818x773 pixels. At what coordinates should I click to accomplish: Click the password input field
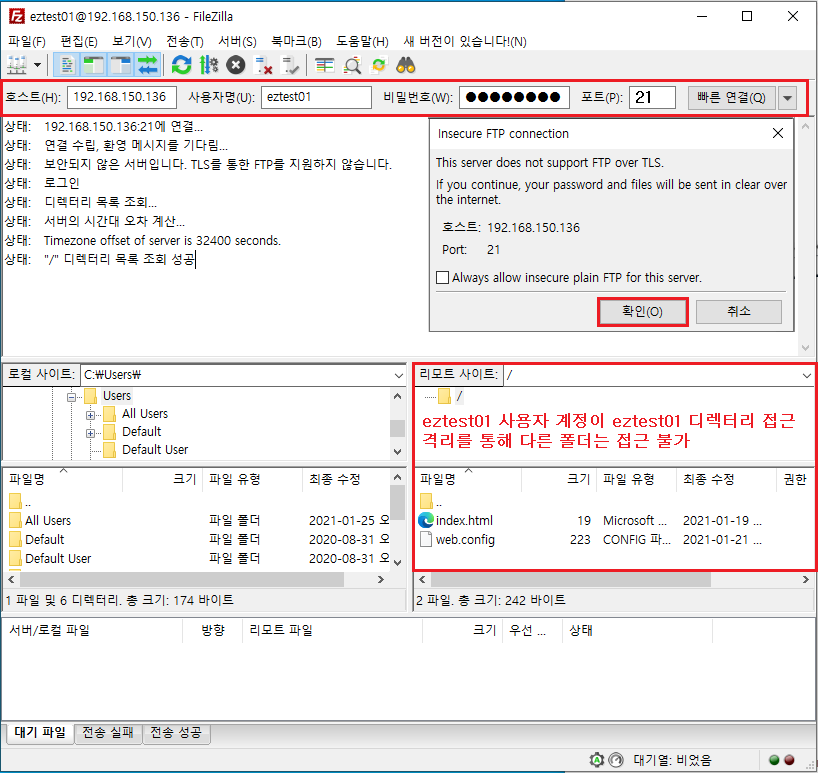click(x=514, y=97)
